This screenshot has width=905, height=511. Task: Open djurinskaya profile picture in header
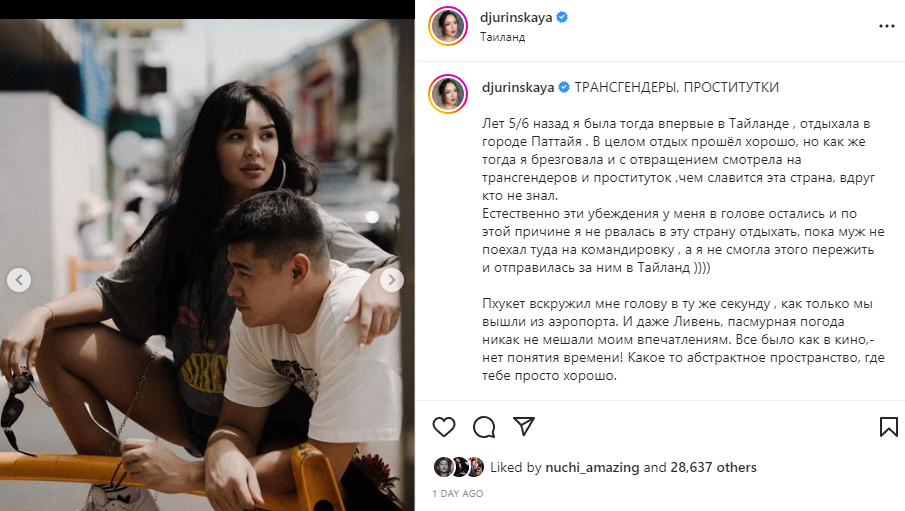click(x=448, y=26)
